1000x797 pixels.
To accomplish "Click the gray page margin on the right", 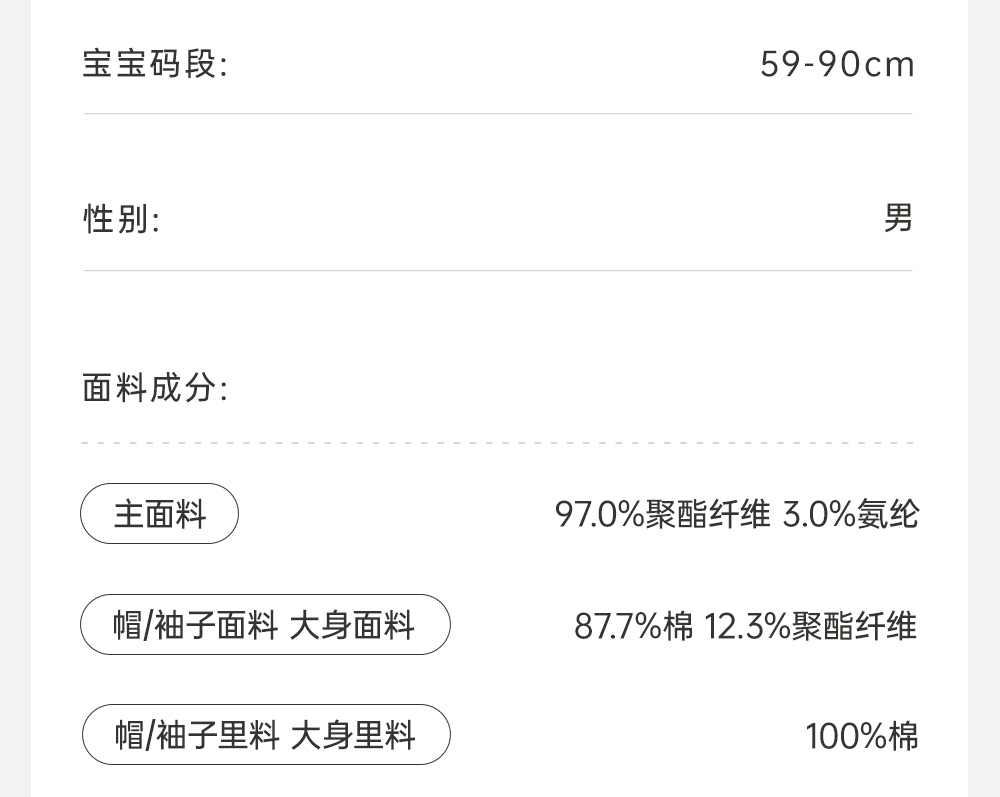I will pos(985,400).
